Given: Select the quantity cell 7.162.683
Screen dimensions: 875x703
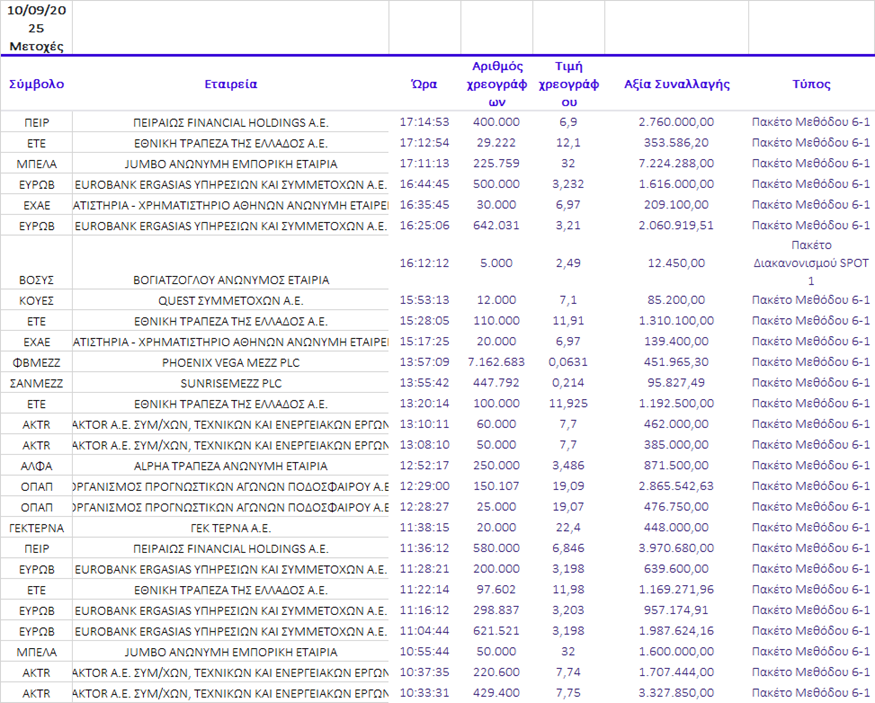Looking at the screenshot, I should (496, 363).
